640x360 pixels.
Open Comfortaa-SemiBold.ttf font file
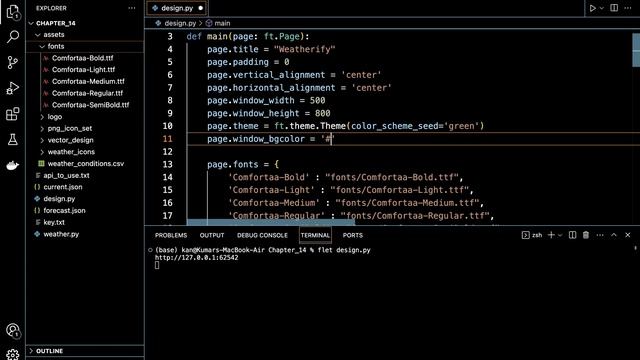pos(90,105)
